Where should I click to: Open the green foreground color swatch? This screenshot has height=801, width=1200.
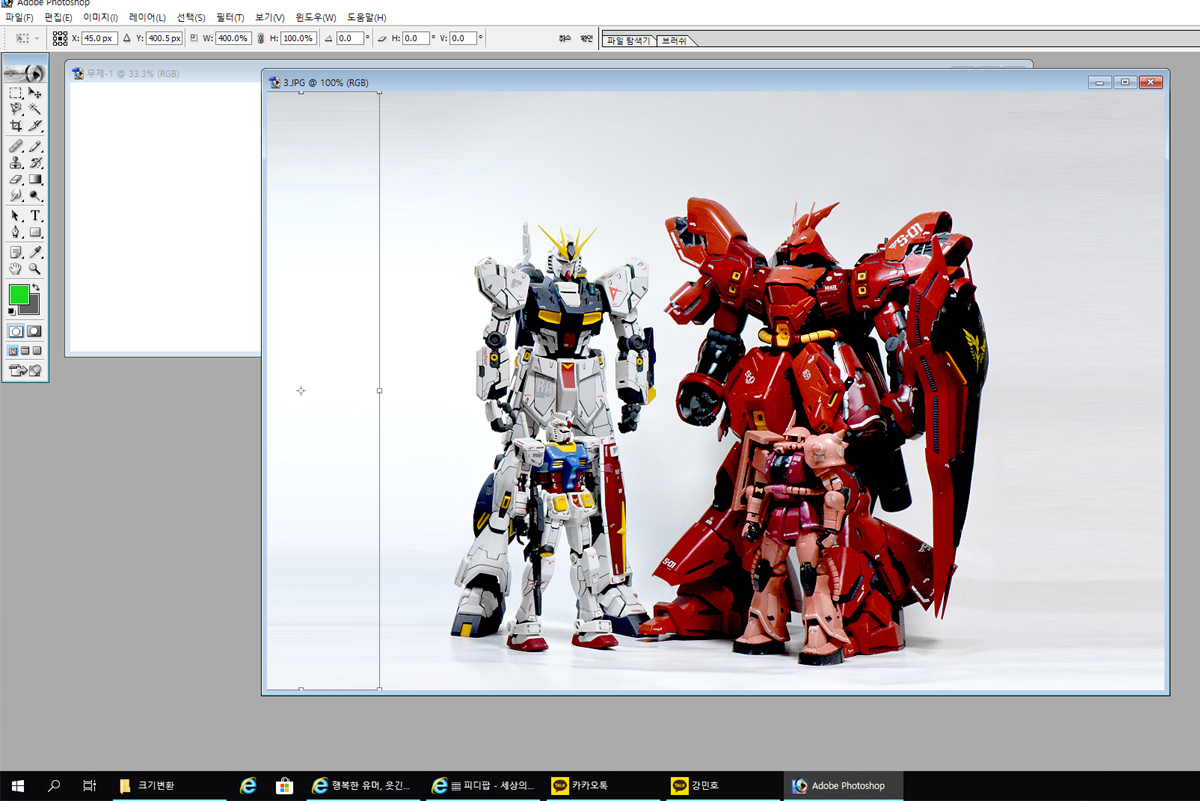[19, 294]
